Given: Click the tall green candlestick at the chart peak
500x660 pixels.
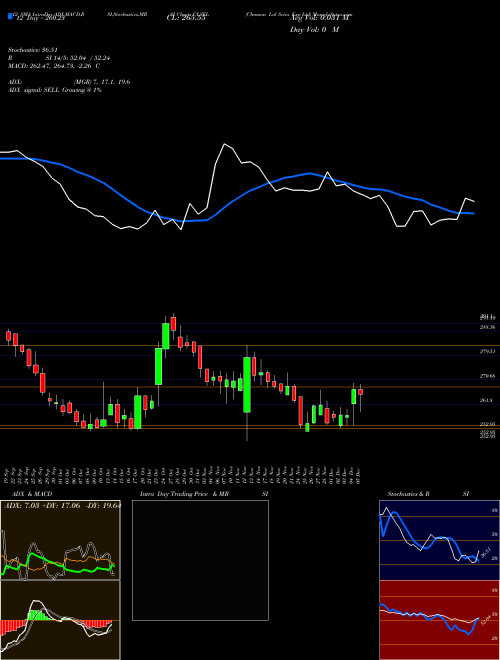Looking at the screenshot, I should [x=166, y=336].
